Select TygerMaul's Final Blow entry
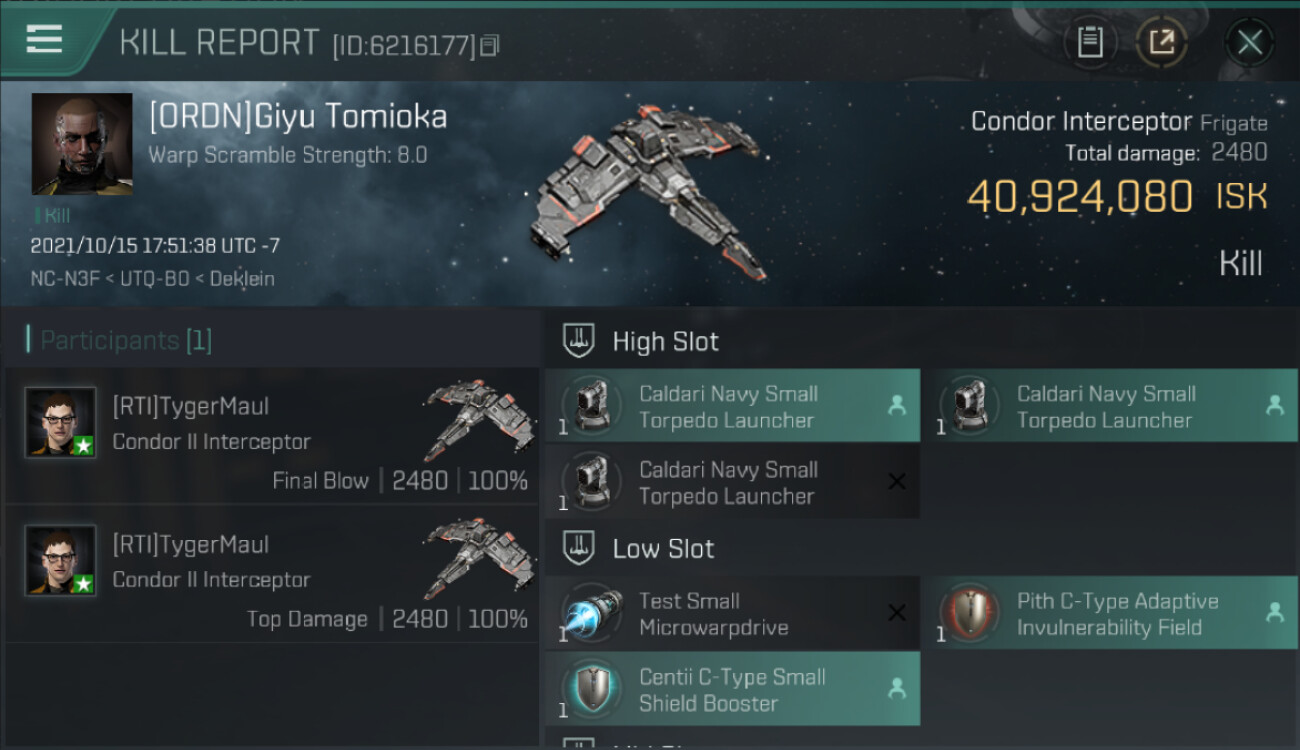The width and height of the screenshot is (1300, 750). [x=270, y=436]
